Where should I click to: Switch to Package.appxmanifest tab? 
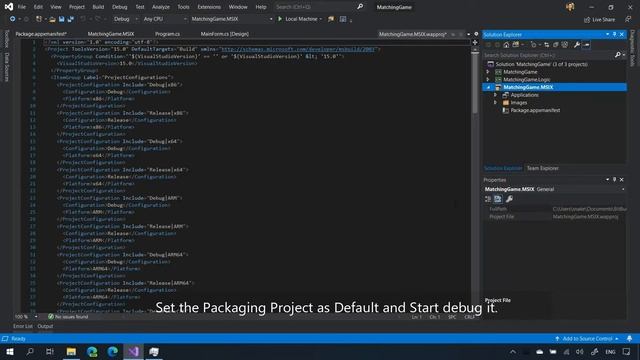pos(41,34)
